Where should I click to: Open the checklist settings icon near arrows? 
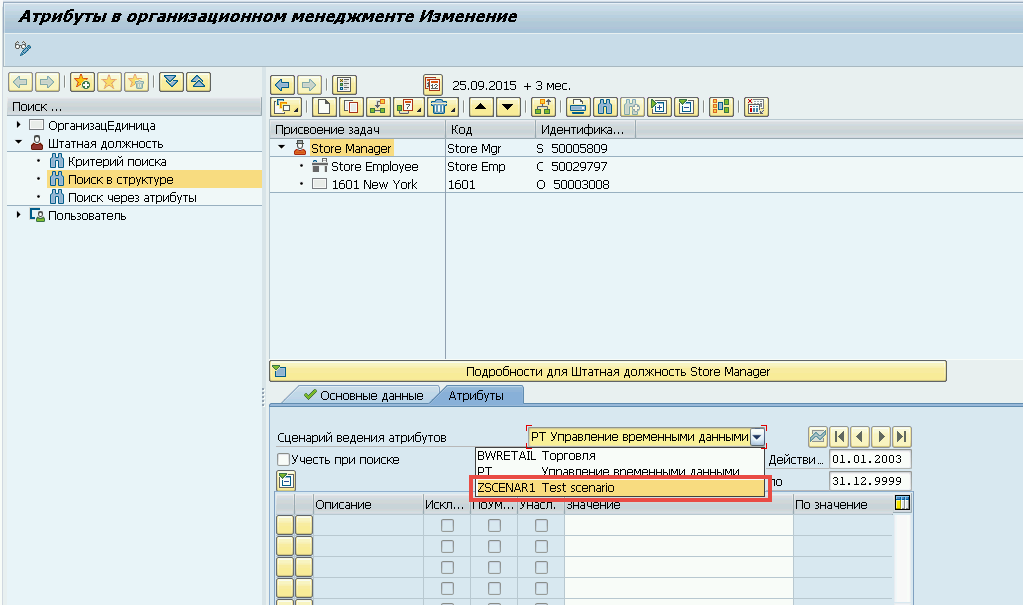point(344,85)
